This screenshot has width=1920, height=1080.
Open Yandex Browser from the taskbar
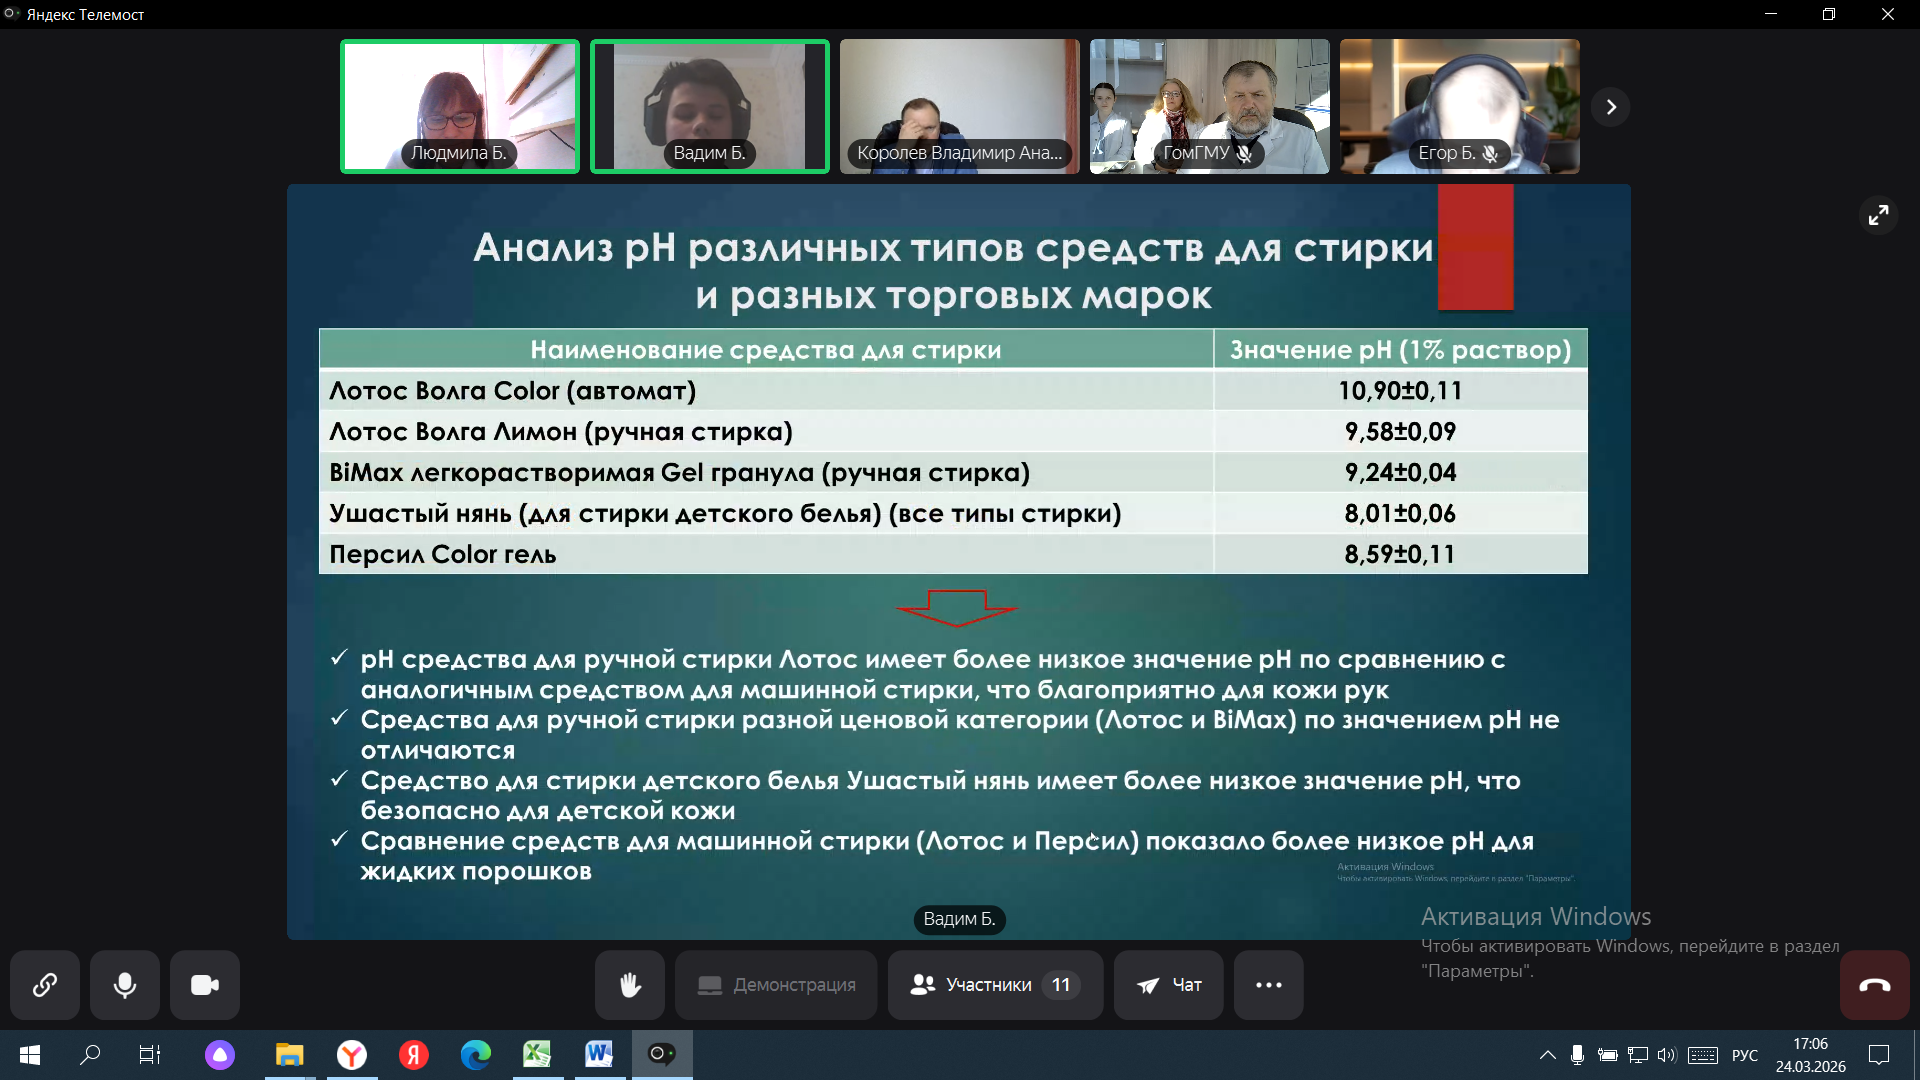pos(352,1054)
